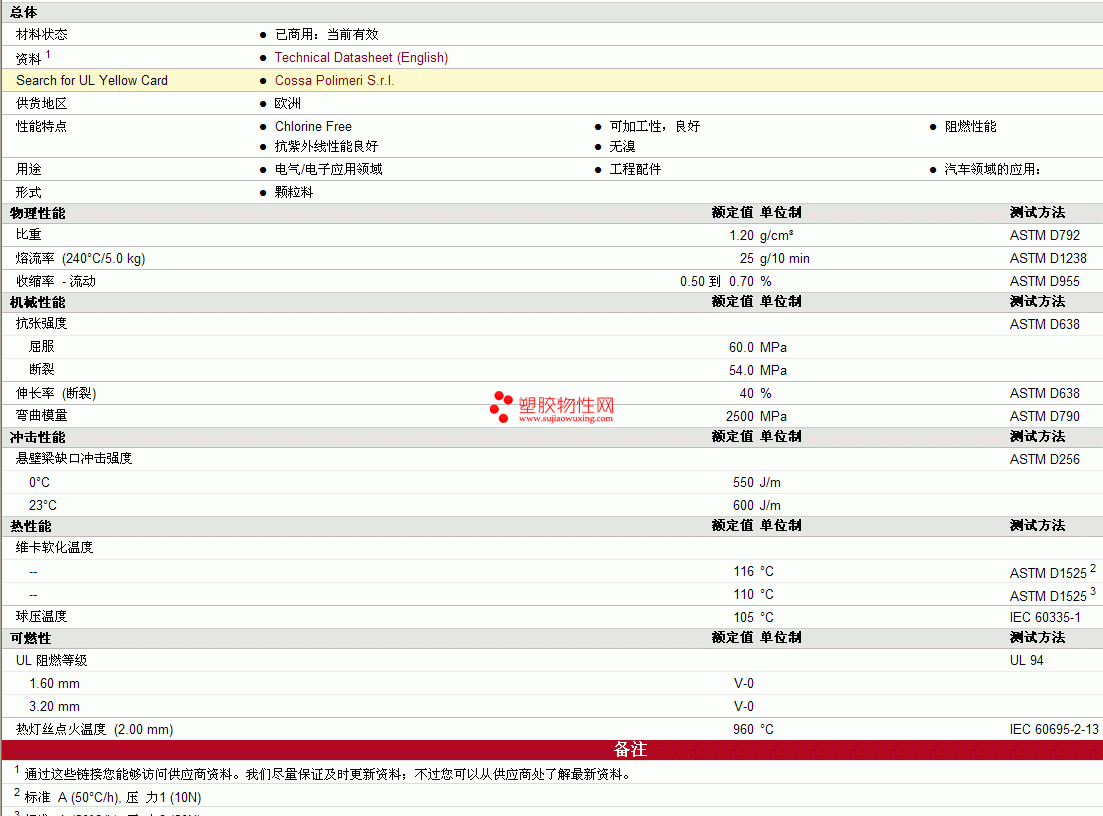Click the 已商用：当前有效 value
1103x816 pixels.
[x=326, y=34]
